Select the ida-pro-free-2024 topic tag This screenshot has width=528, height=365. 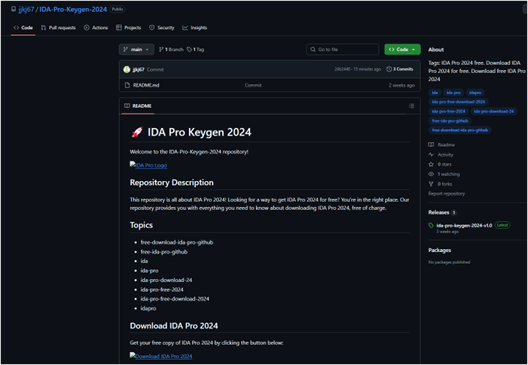448,111
